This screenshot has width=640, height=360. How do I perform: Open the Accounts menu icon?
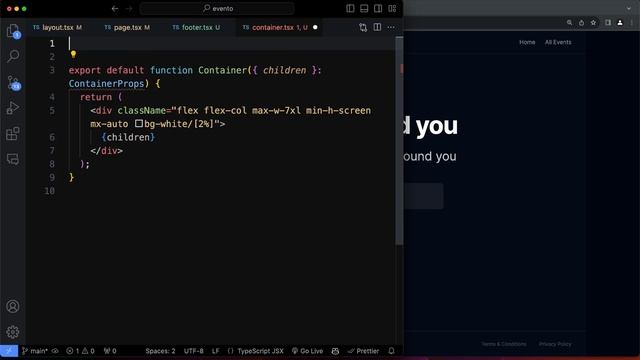point(13,307)
